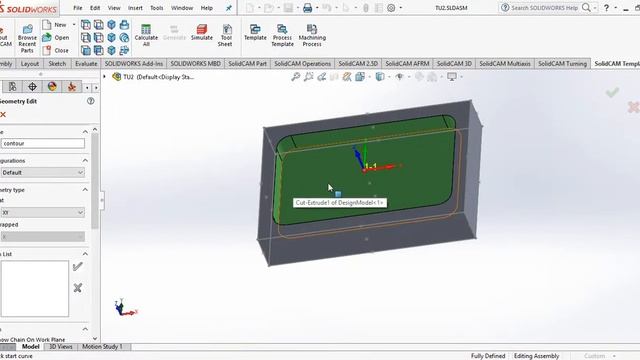Show more manager tabs right arrow

click(96, 87)
